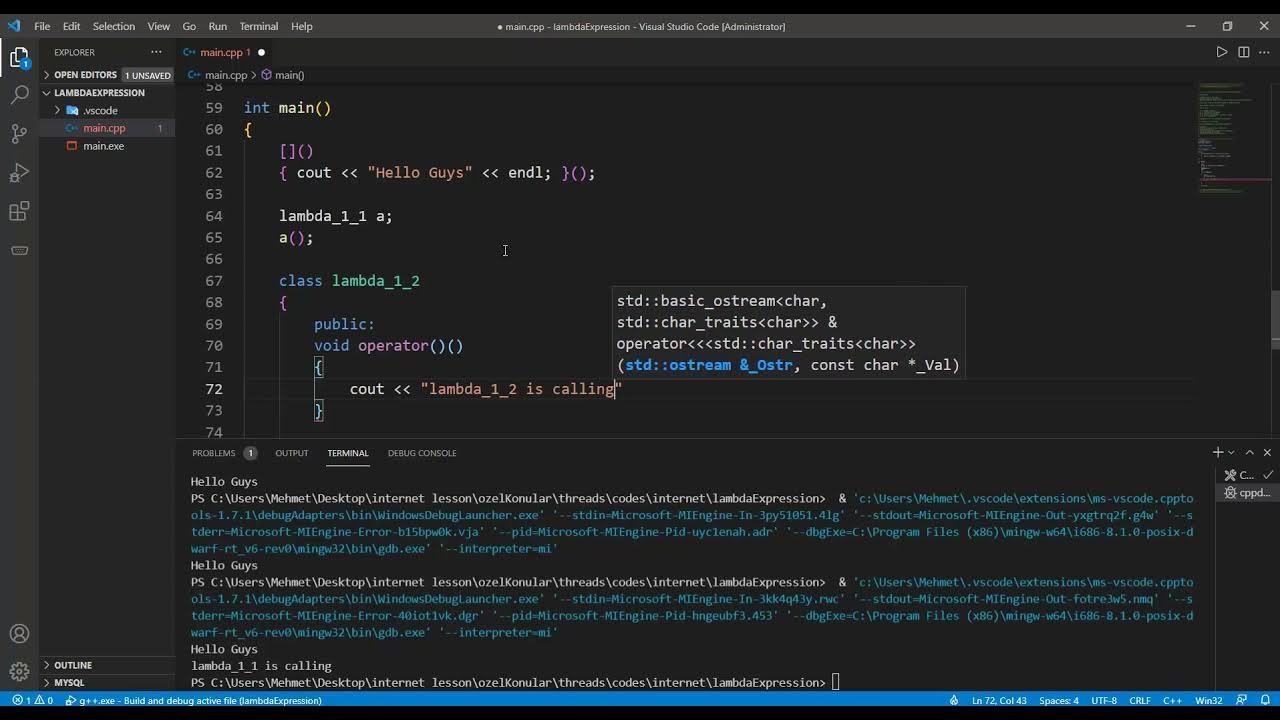Click the Run file play button
The height and width of the screenshot is (720, 1280).
(x=1221, y=52)
